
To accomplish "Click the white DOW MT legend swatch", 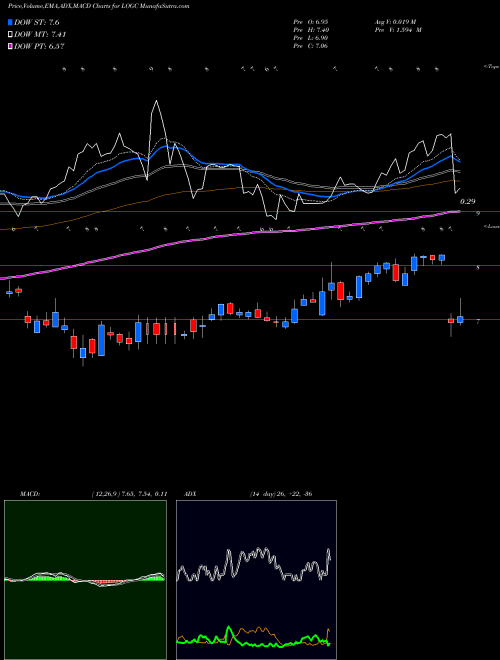I will [11, 35].
